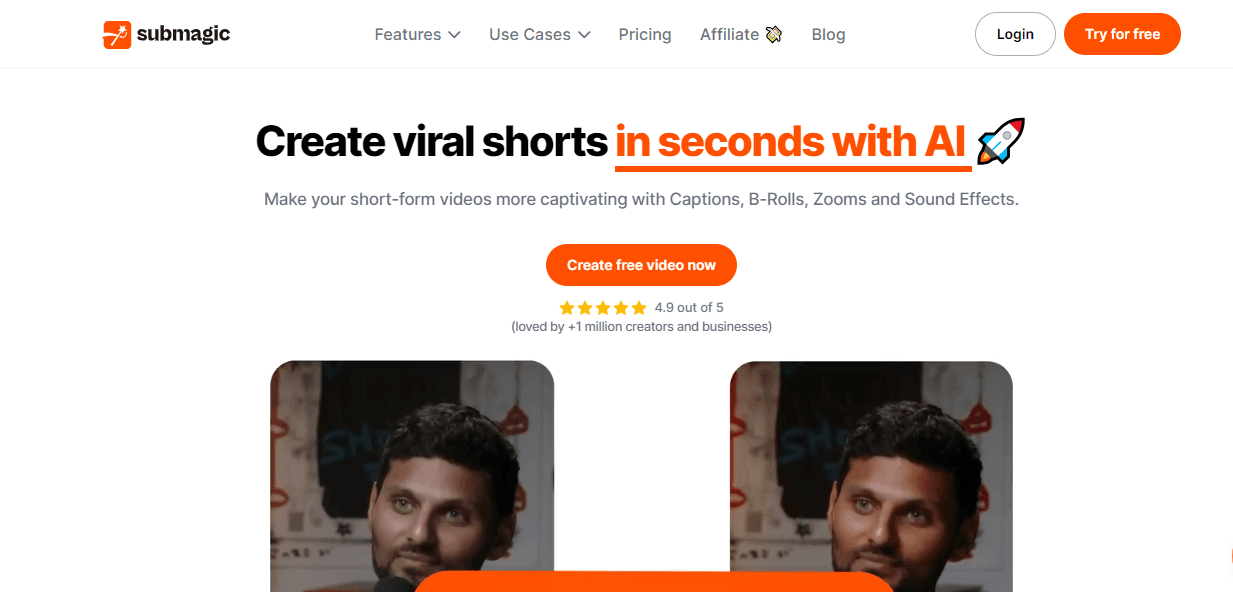Screen dimensions: 1233x592
Task: Open the Use Cases menu
Action: pos(540,34)
